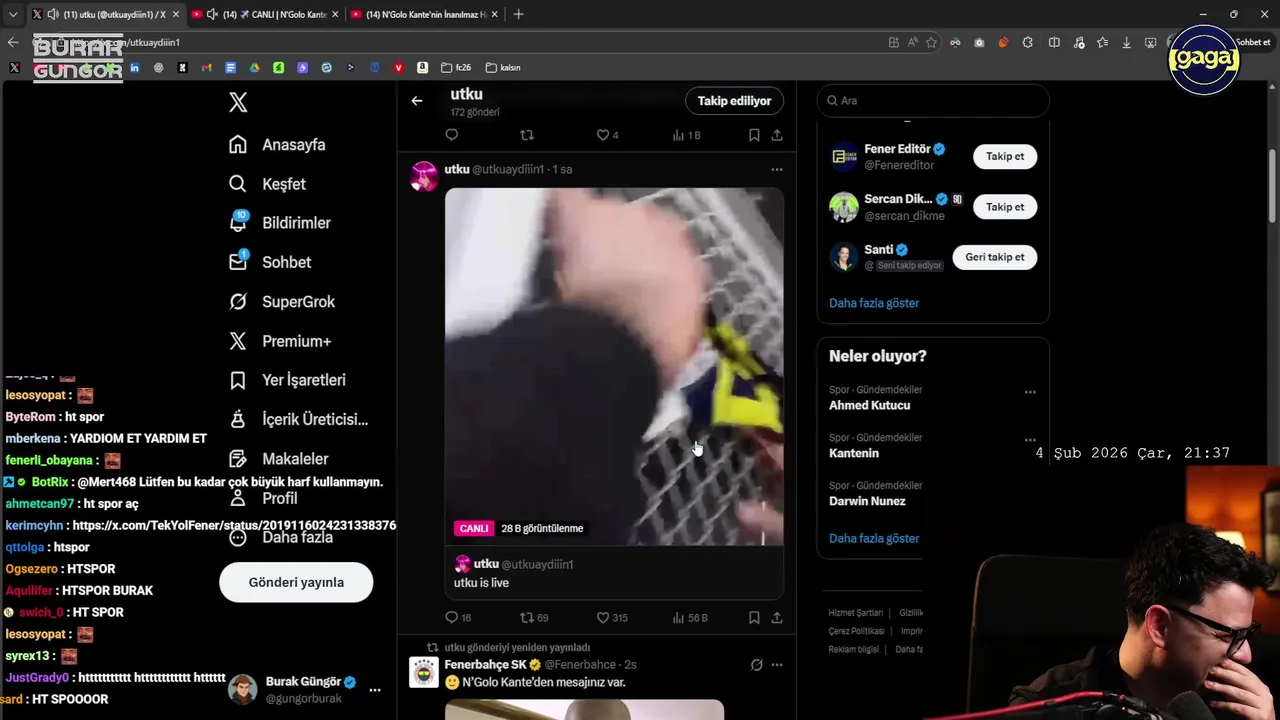Image resolution: width=1280 pixels, height=720 pixels.
Task: Follow Fener Editör with Takip et
Action: click(1005, 157)
